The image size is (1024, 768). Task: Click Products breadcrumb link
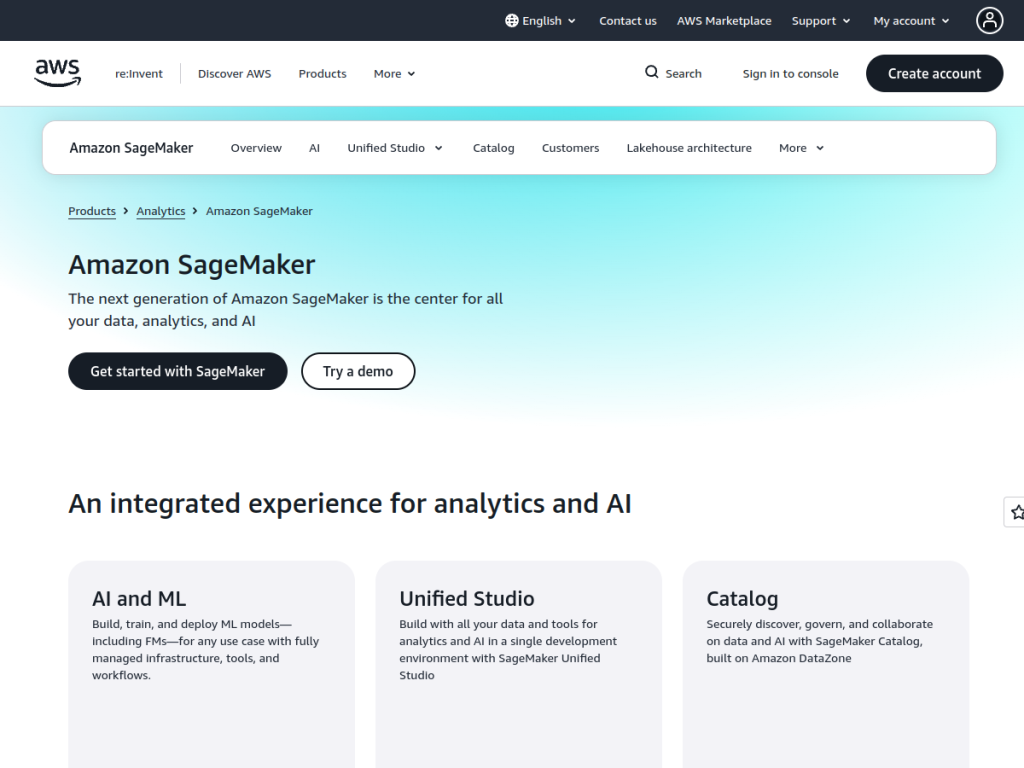coord(92,211)
